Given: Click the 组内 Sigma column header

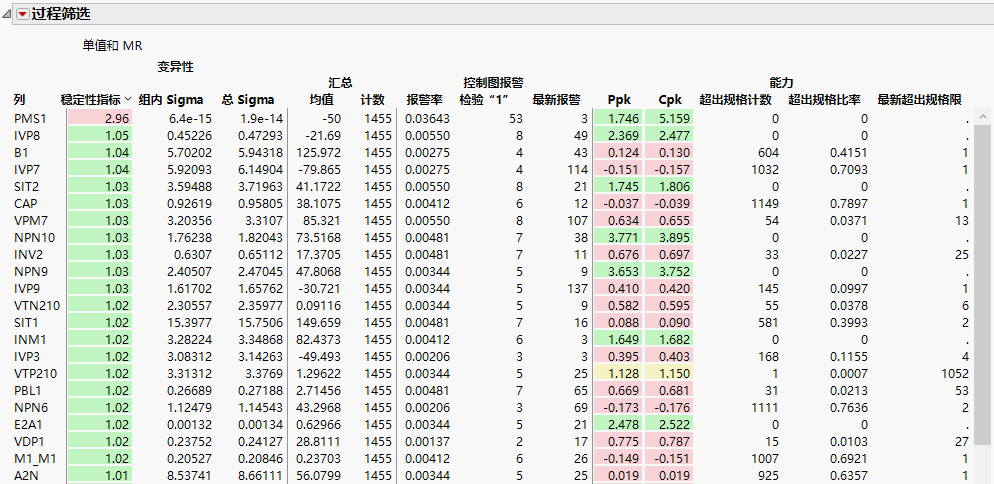Looking at the screenshot, I should pos(171,100).
